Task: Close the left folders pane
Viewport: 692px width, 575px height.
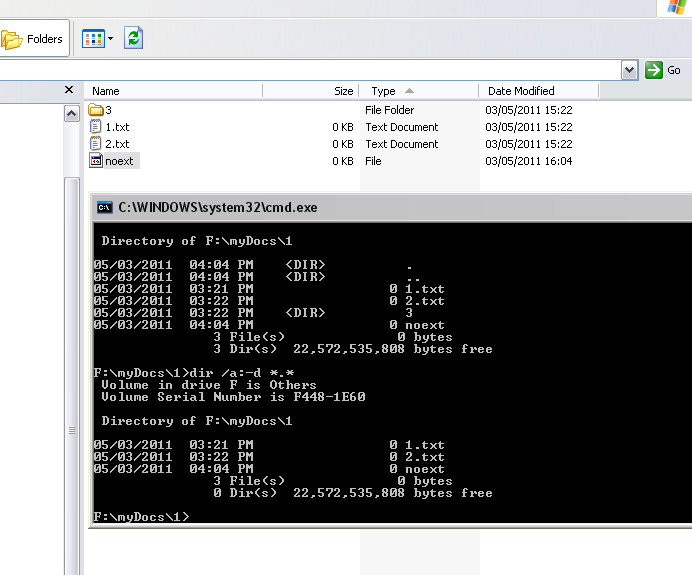Action: point(69,90)
